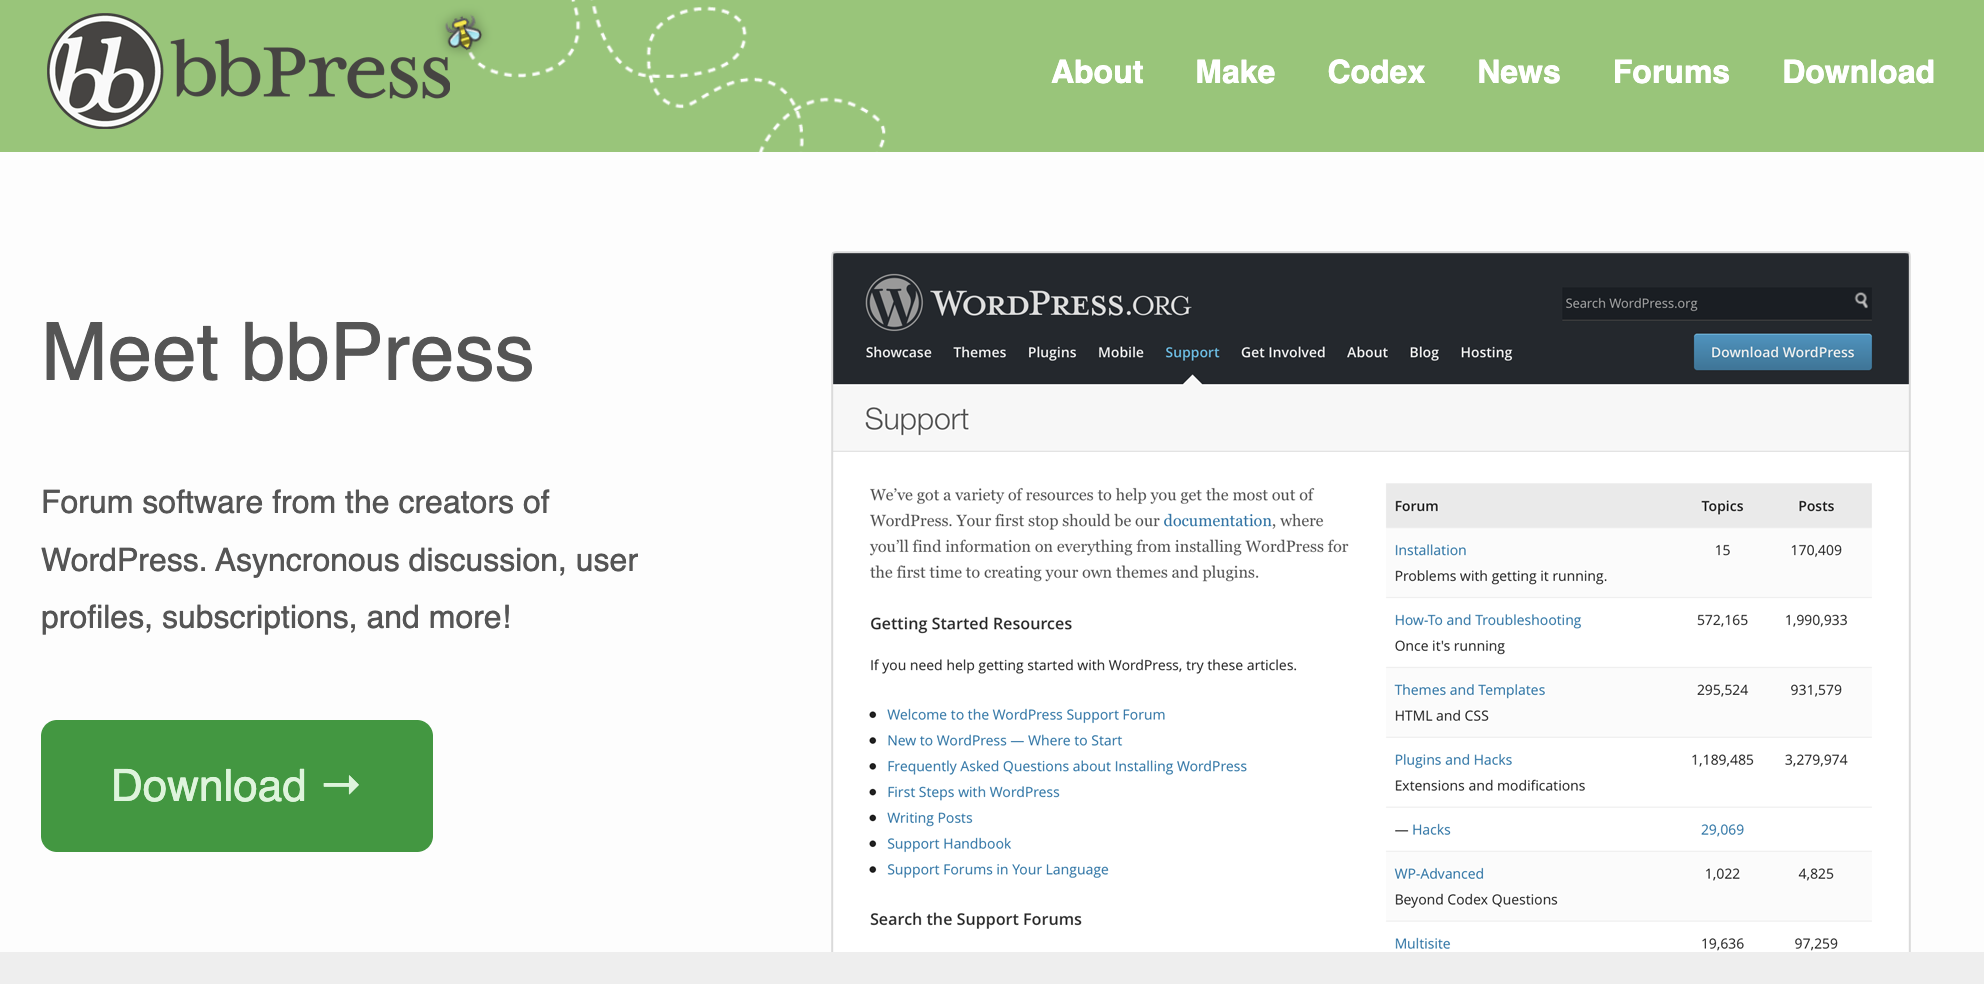The width and height of the screenshot is (1984, 984).
Task: Click the Support page heading
Action: (x=916, y=419)
